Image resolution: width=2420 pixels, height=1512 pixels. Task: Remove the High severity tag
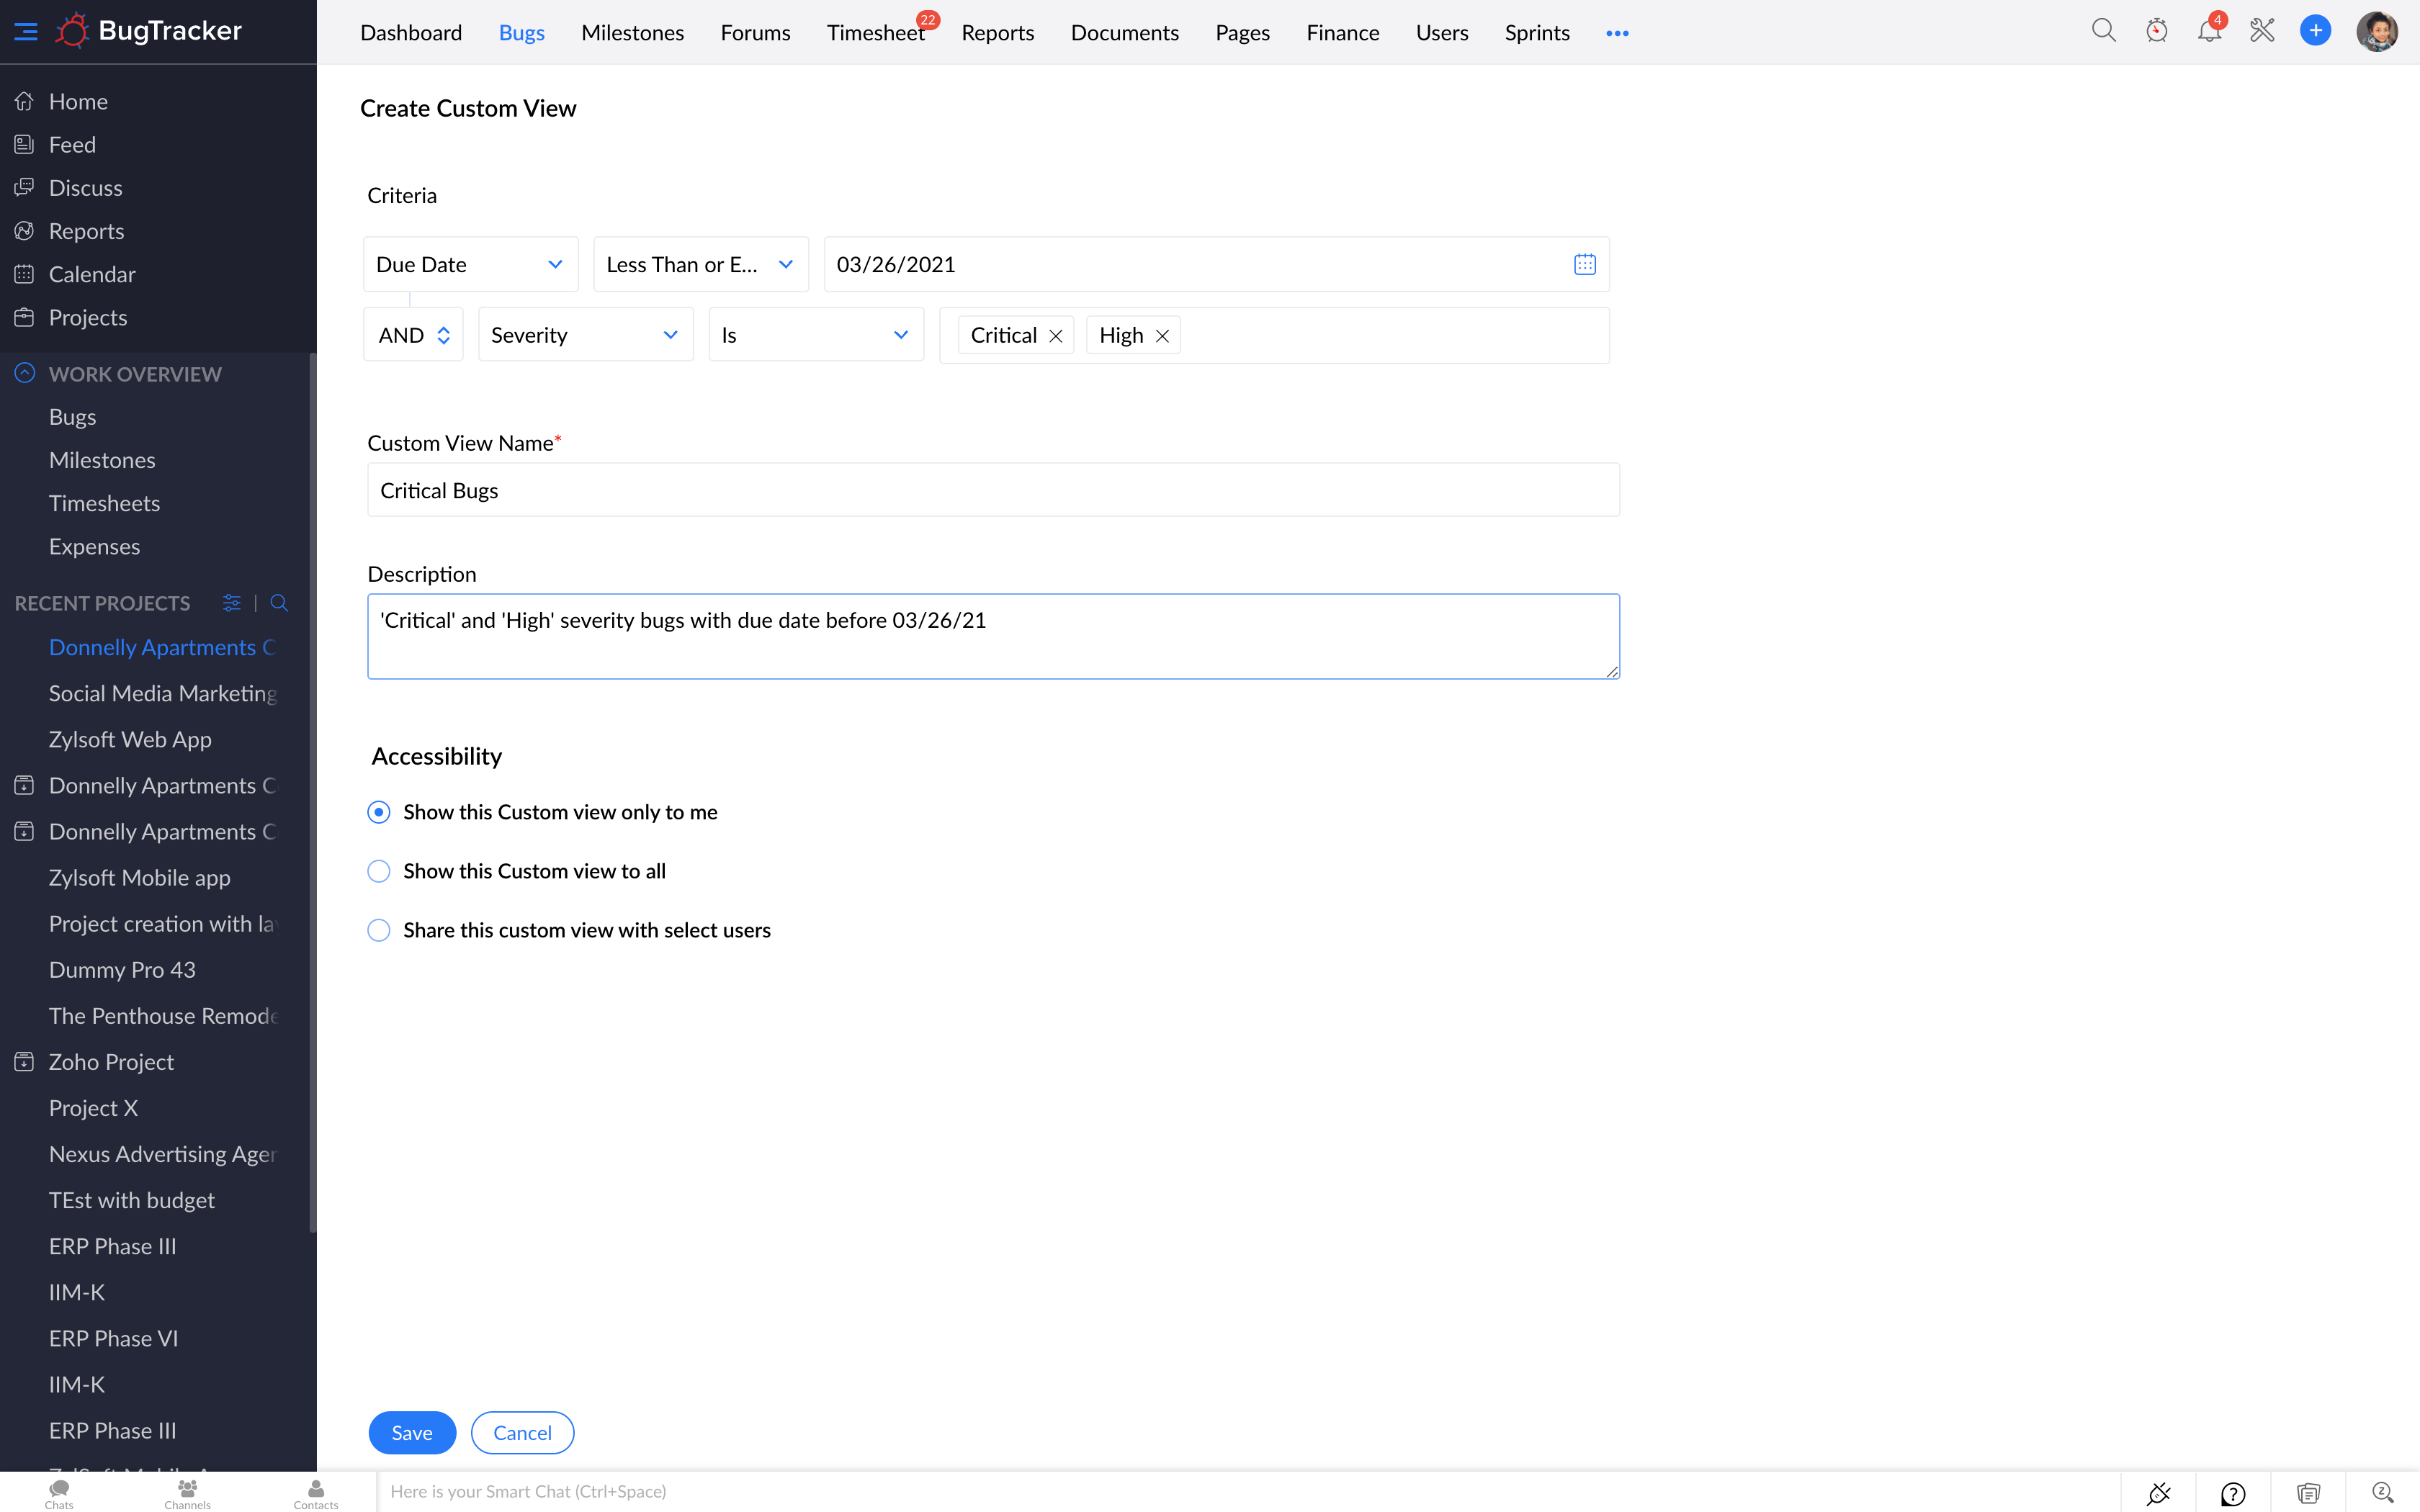1162,336
